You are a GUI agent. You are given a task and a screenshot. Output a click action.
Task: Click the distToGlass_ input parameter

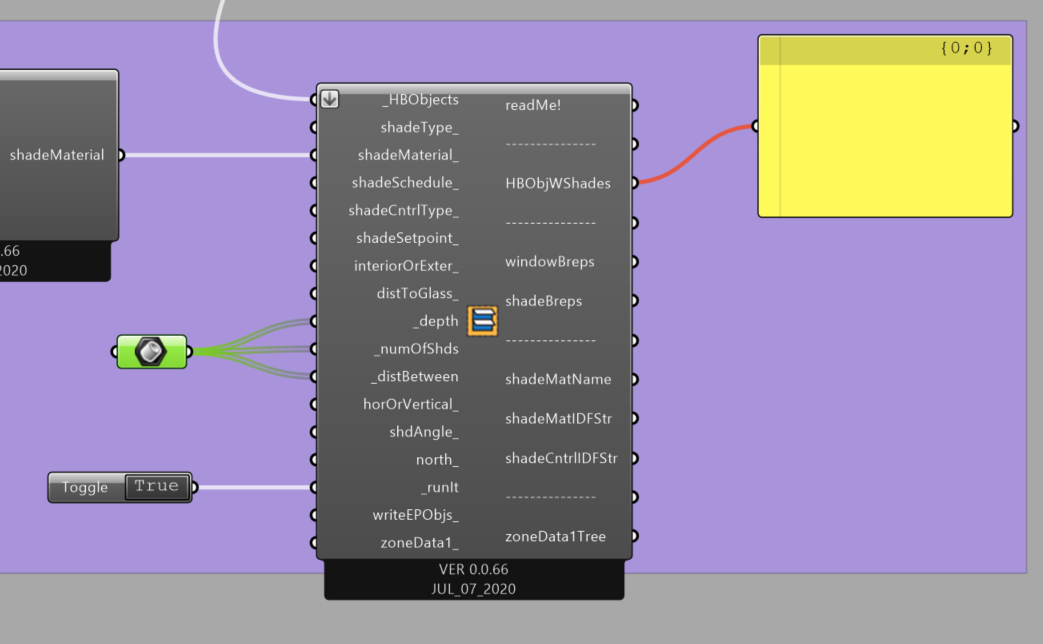point(417,293)
